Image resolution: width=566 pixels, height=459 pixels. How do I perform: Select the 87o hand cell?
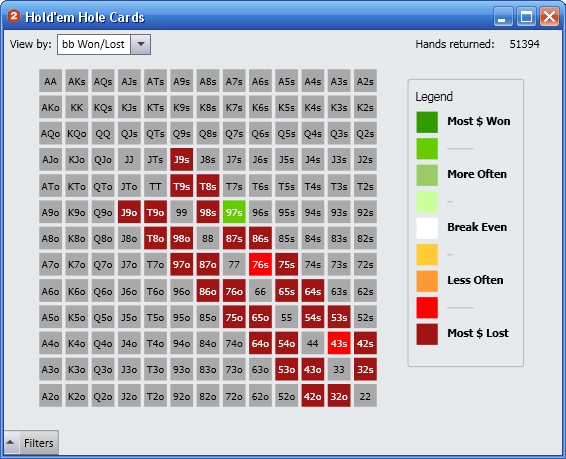[x=208, y=265]
